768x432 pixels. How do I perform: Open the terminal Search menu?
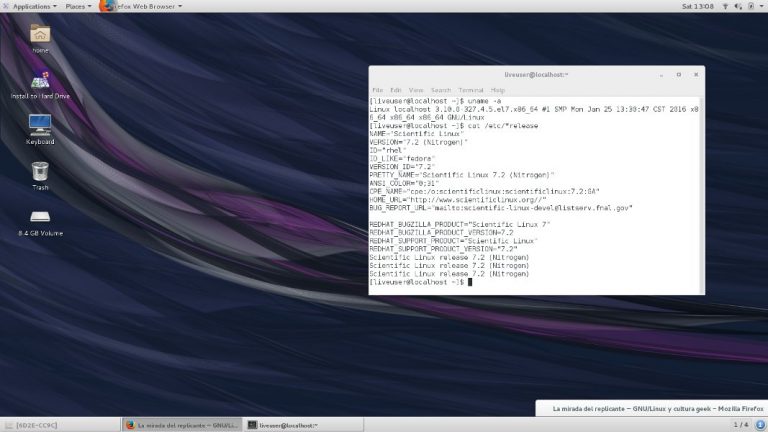pos(441,90)
